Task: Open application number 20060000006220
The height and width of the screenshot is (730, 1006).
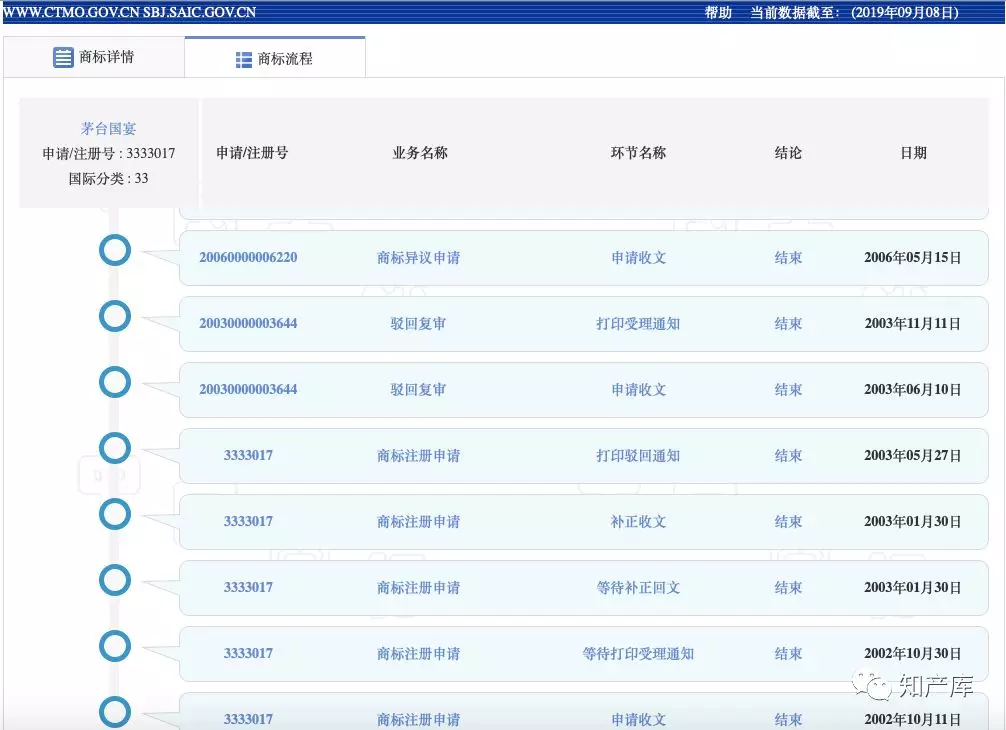Action: pyautogui.click(x=248, y=257)
